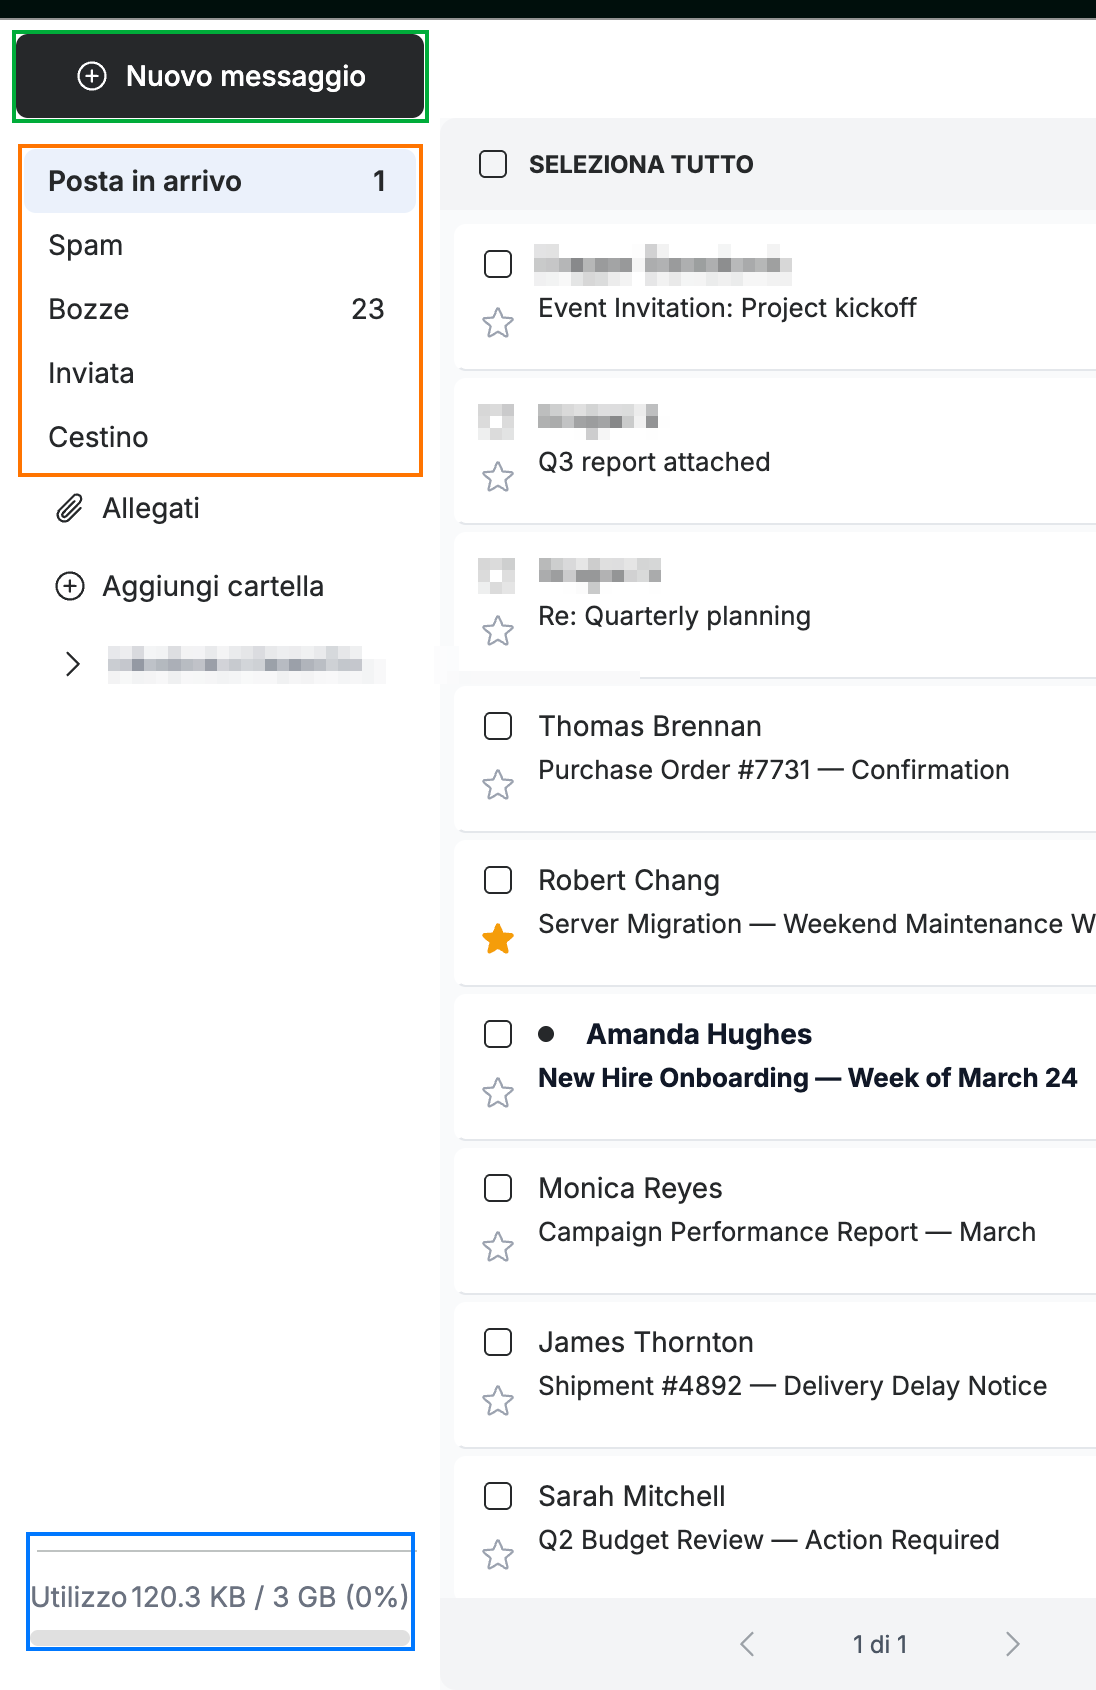
Task: Open the Bozze drafts folder
Action: [x=220, y=309]
